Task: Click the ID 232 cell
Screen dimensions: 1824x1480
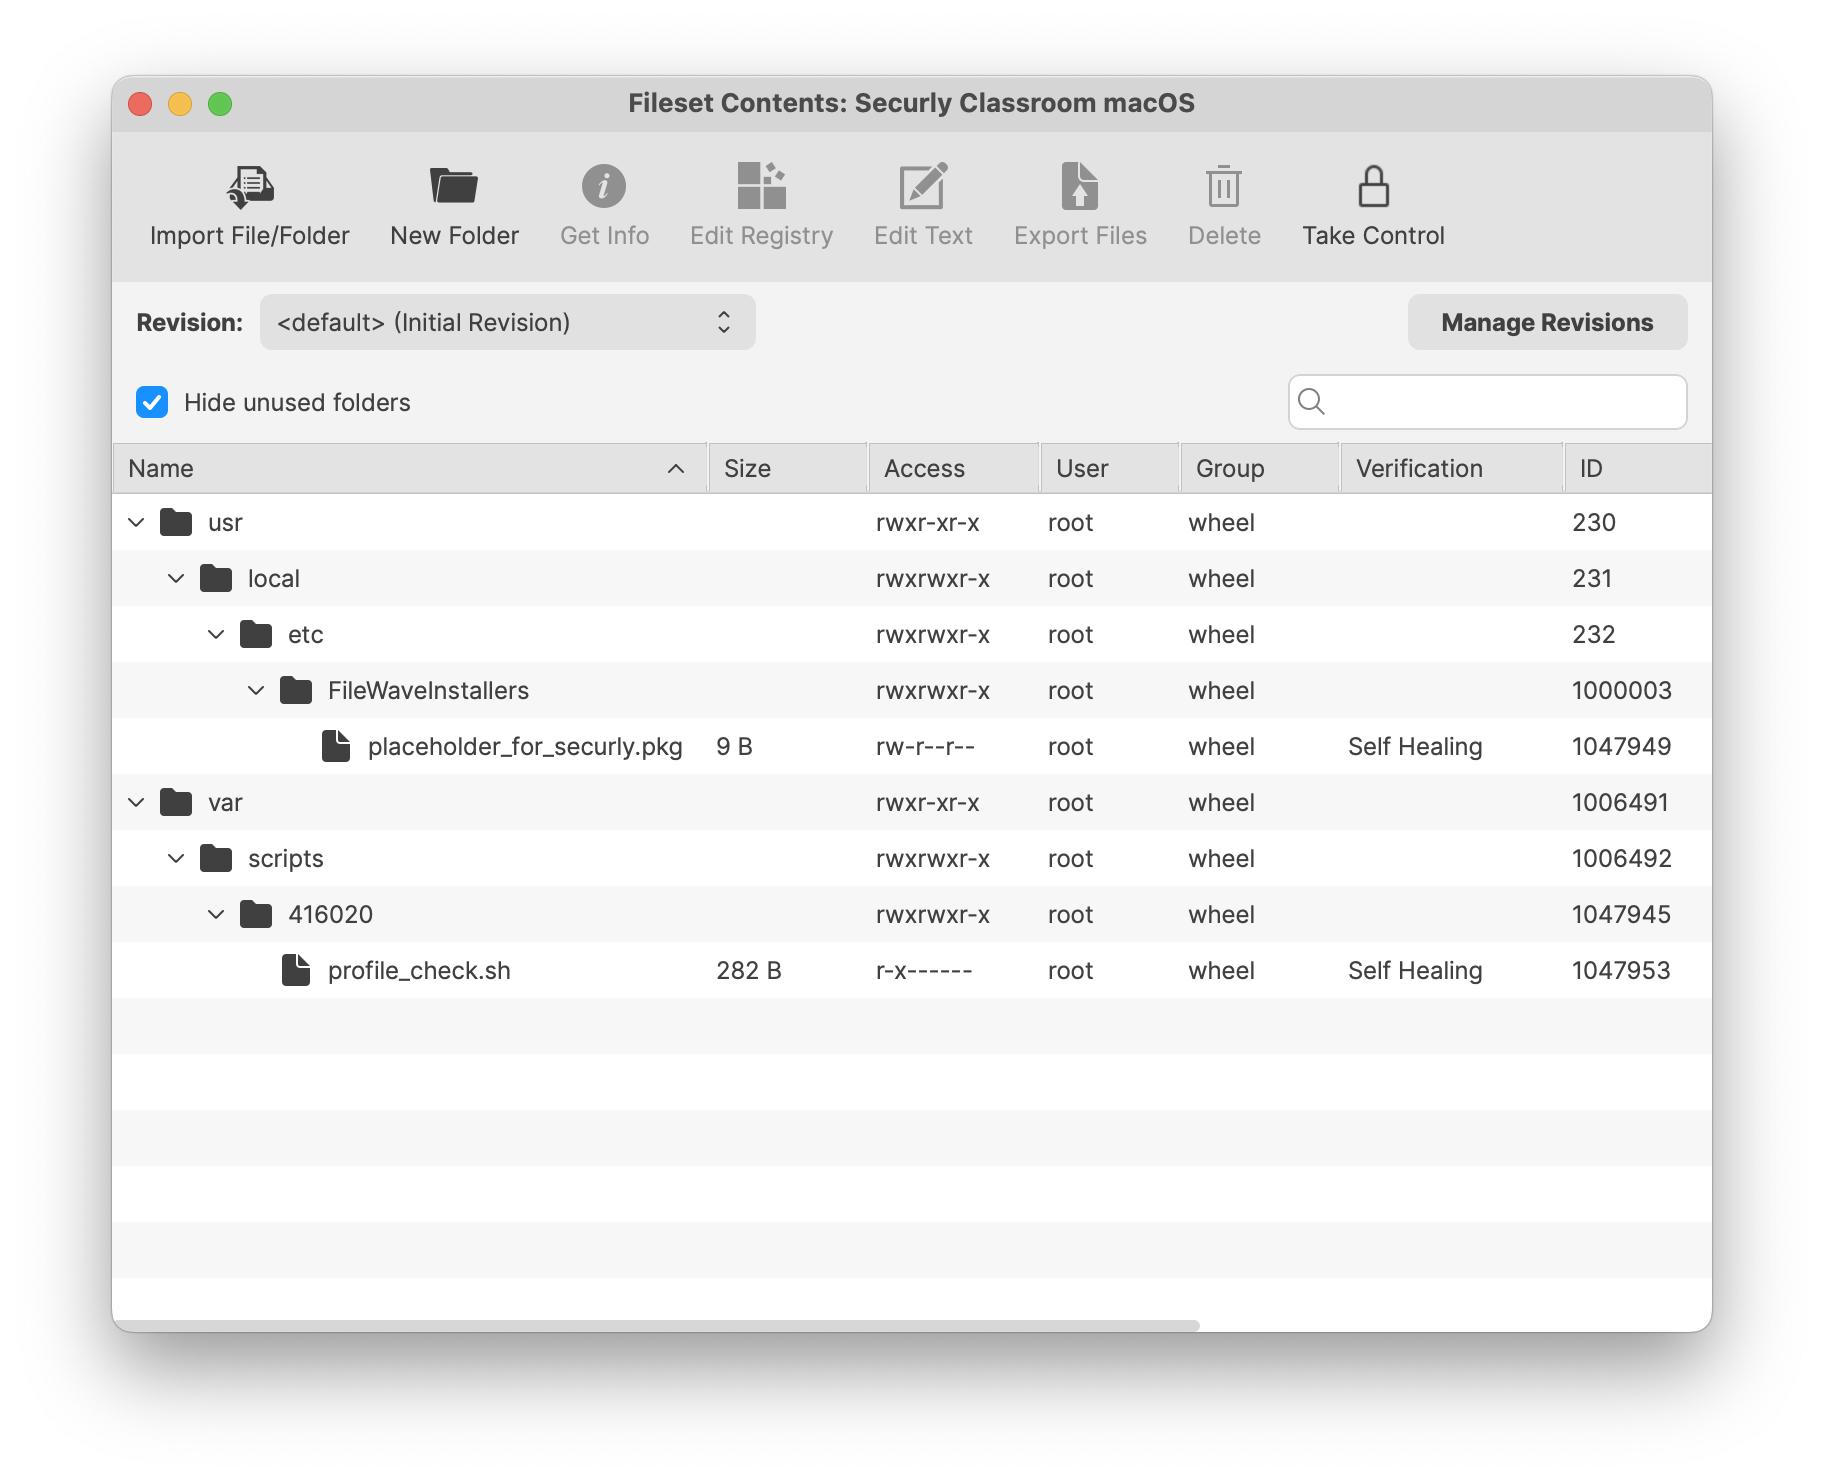Action: coord(1594,634)
